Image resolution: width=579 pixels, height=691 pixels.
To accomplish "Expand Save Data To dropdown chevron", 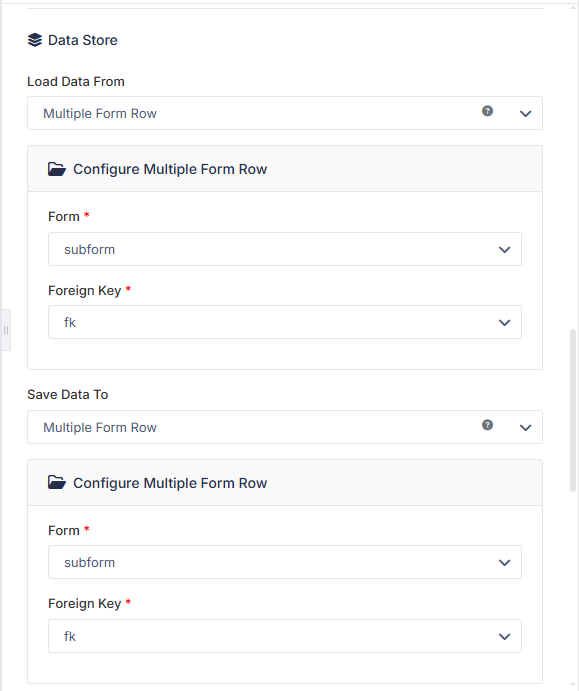I will click(x=525, y=427).
